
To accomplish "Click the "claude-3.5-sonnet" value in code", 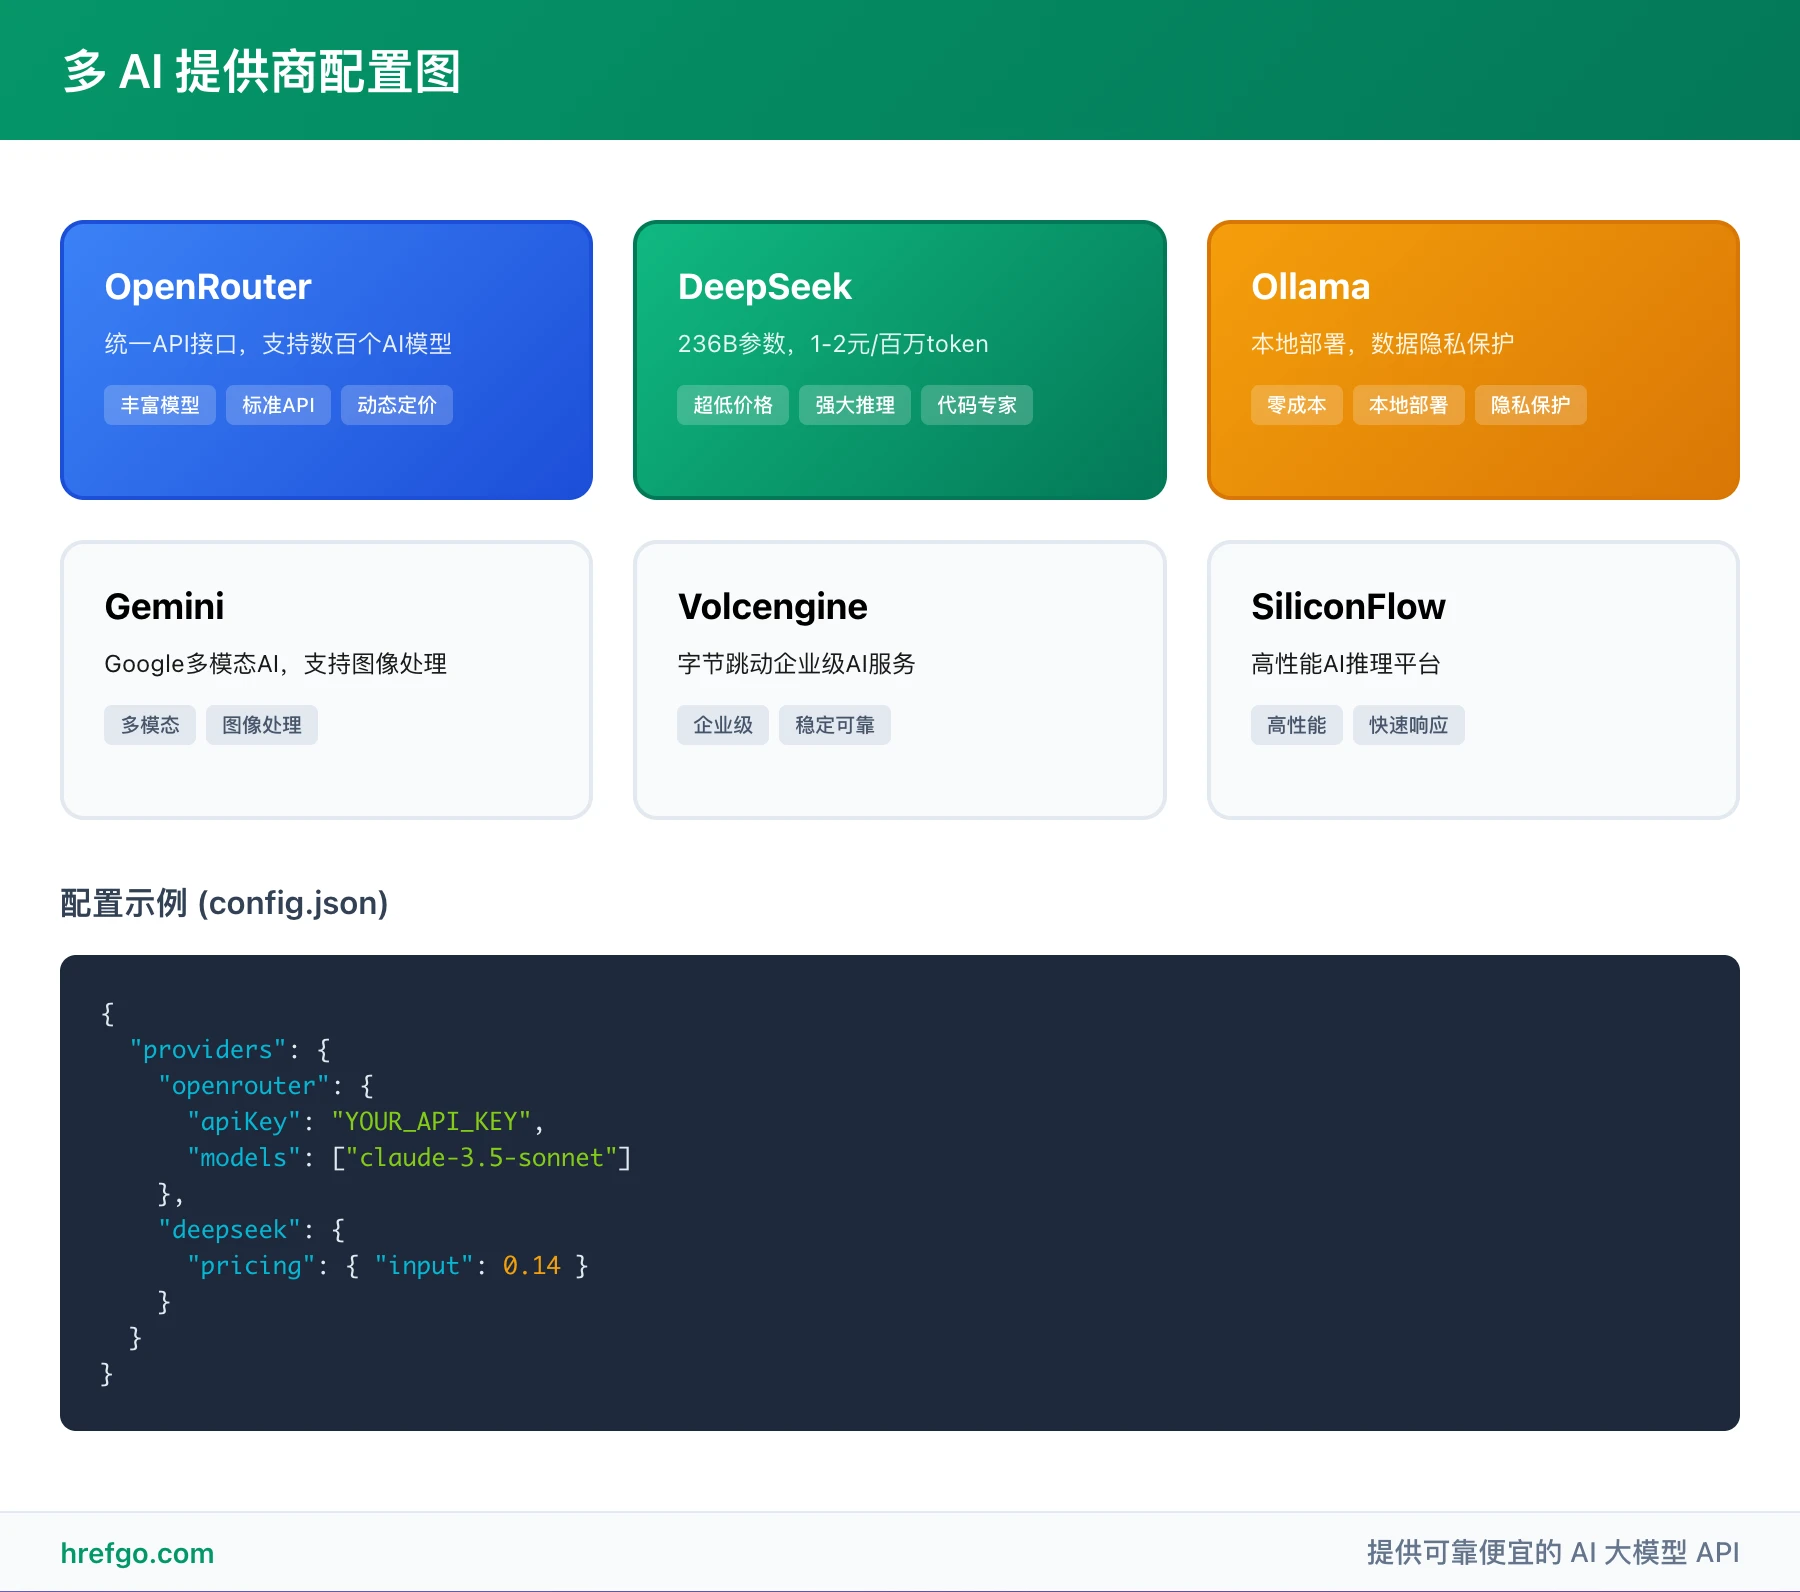I will tap(481, 1158).
